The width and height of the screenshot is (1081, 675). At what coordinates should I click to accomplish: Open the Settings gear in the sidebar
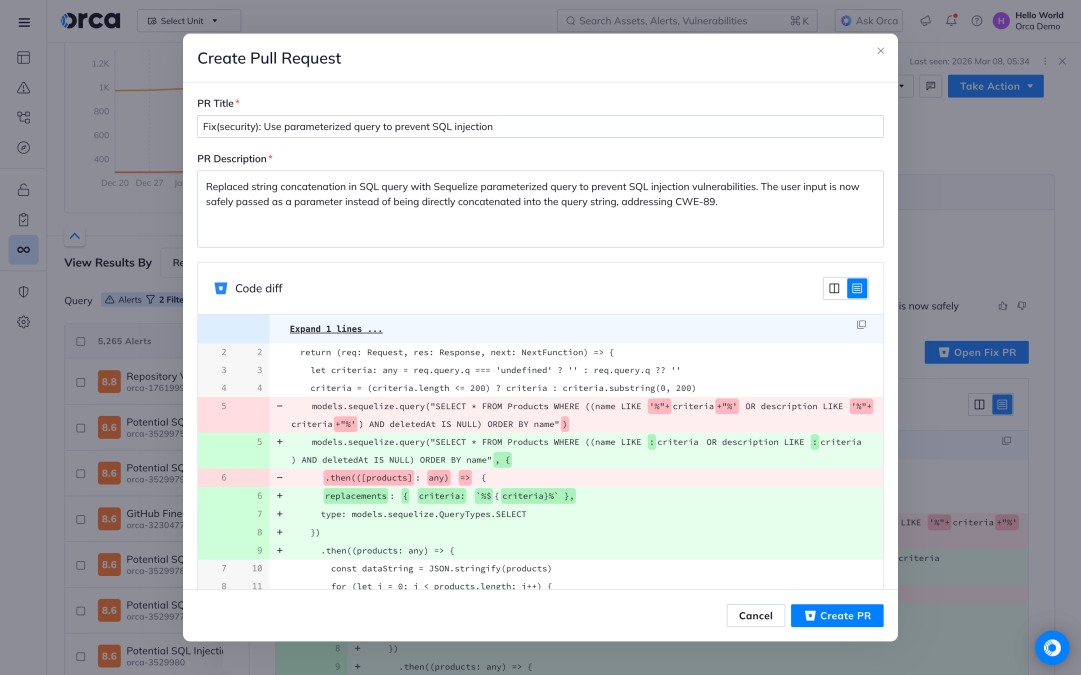click(x=24, y=321)
